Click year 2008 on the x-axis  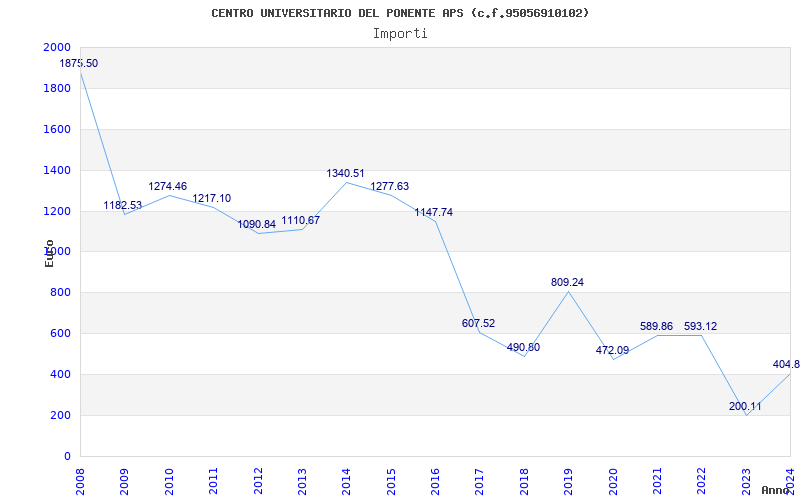pos(80,481)
